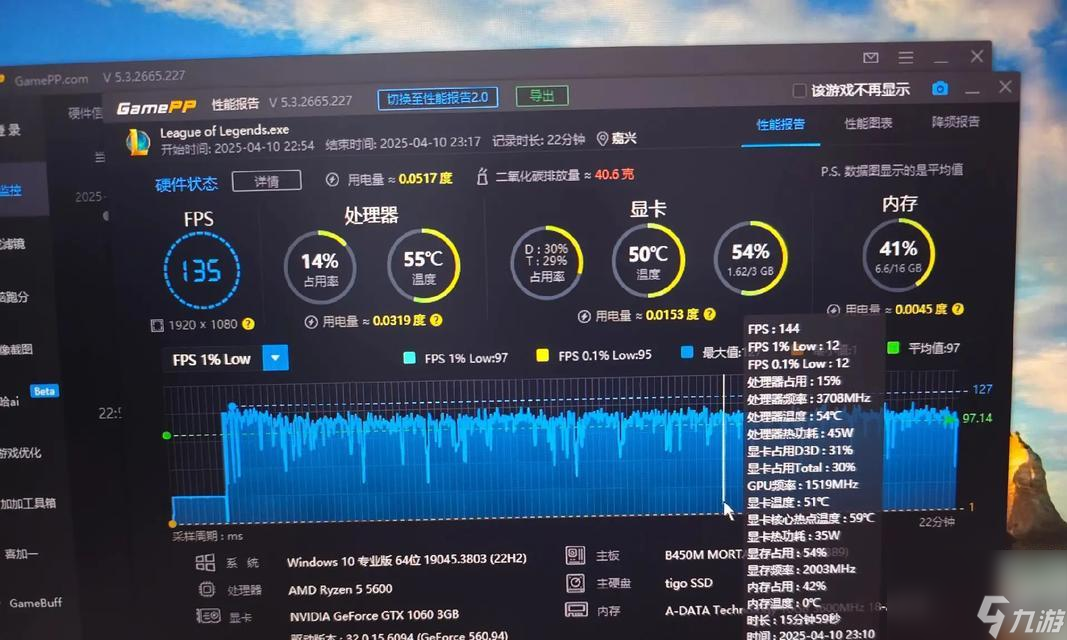Click the CPU chip icon beside 处理器

click(206, 589)
